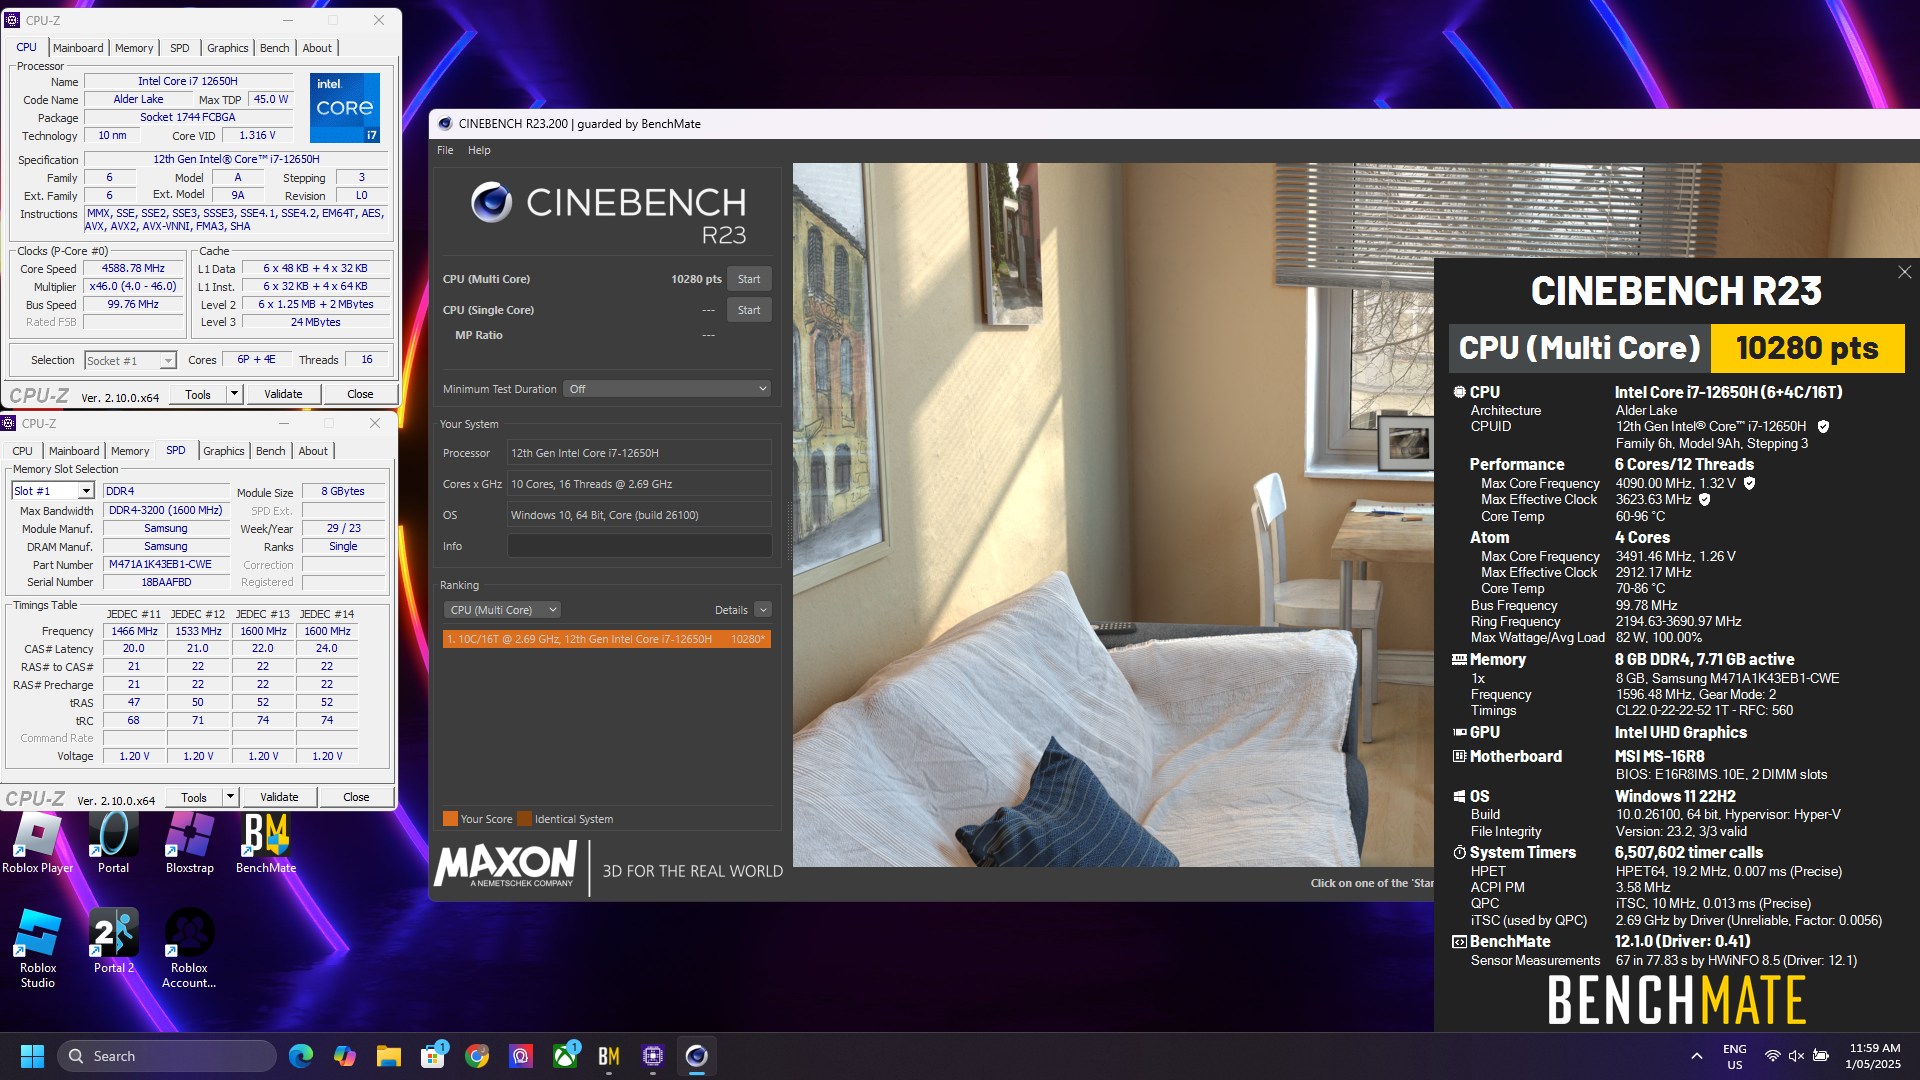
Task: Open the clock and date panel
Action: [x=1874, y=1056]
